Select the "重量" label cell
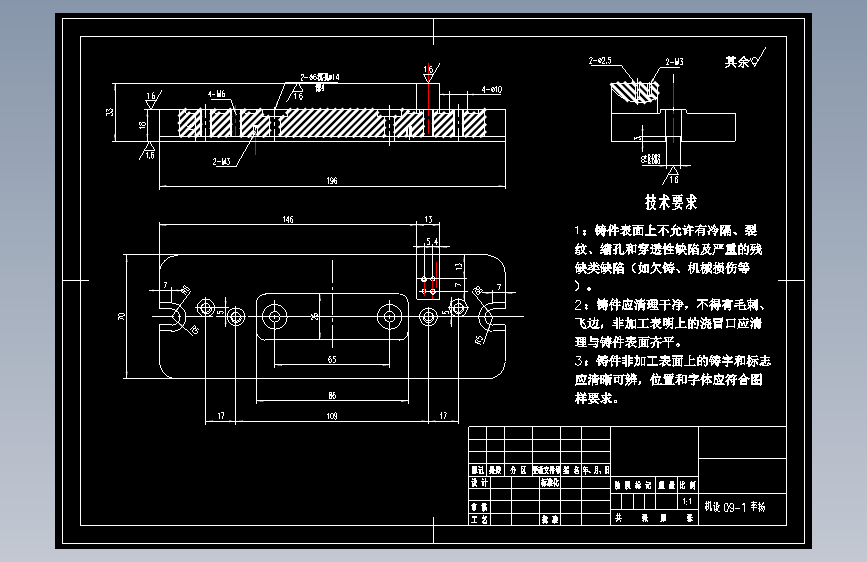 pos(667,485)
